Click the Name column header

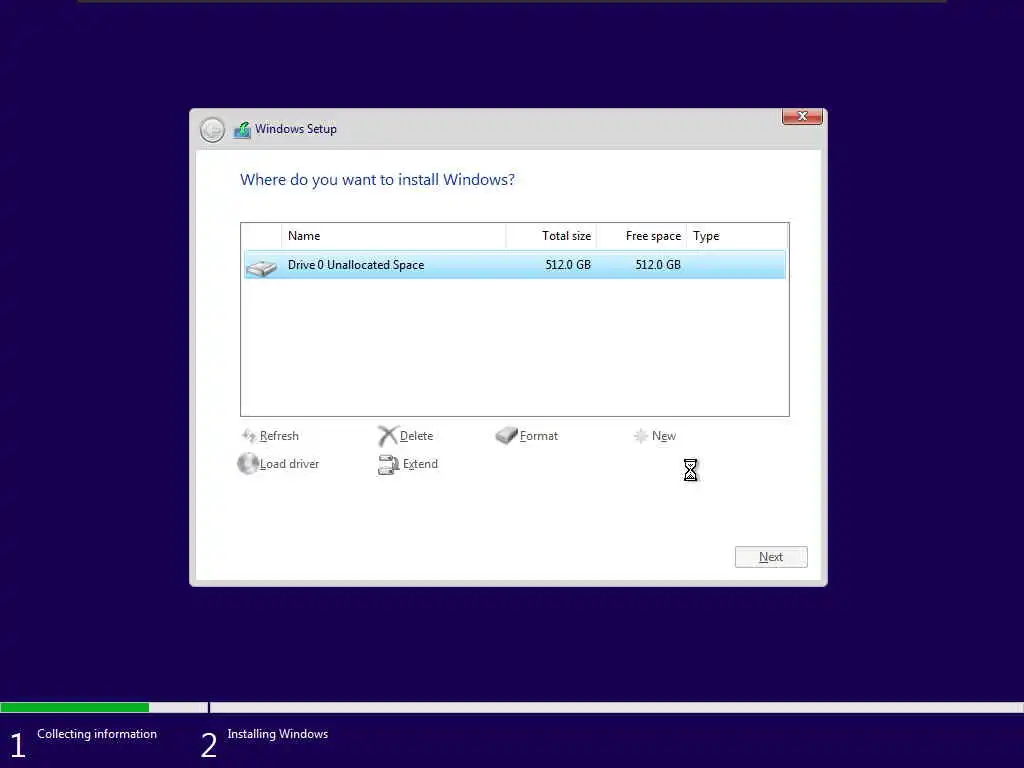393,236
